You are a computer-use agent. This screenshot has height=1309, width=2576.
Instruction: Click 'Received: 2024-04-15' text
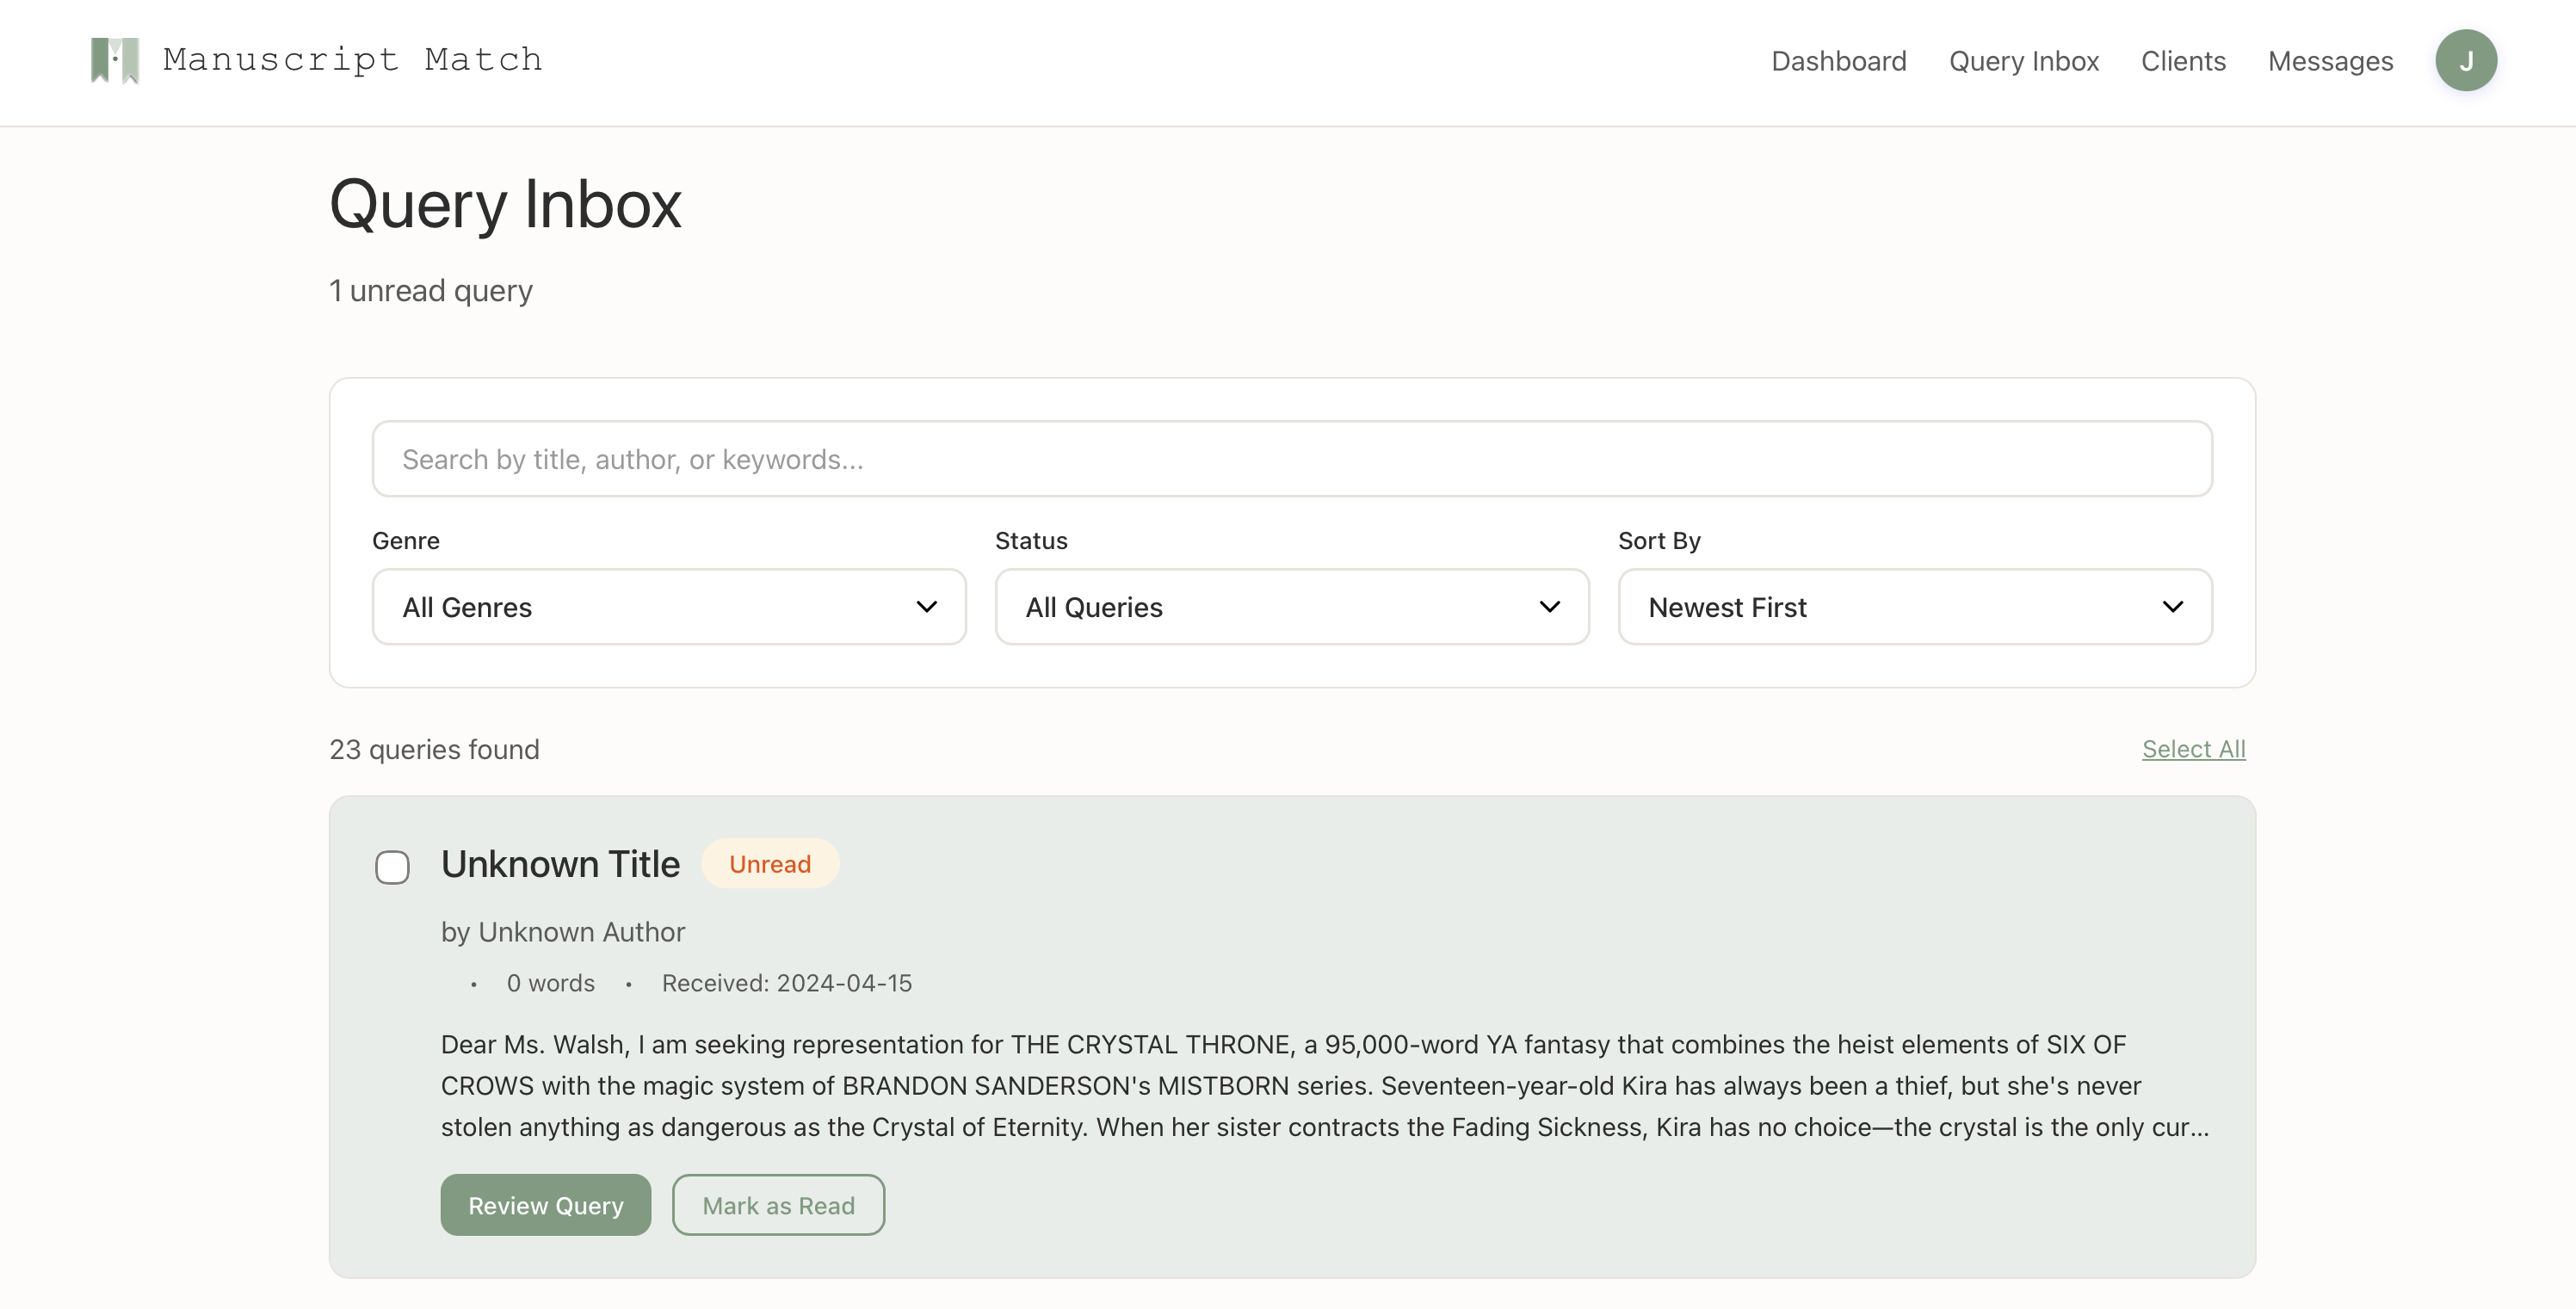point(787,983)
